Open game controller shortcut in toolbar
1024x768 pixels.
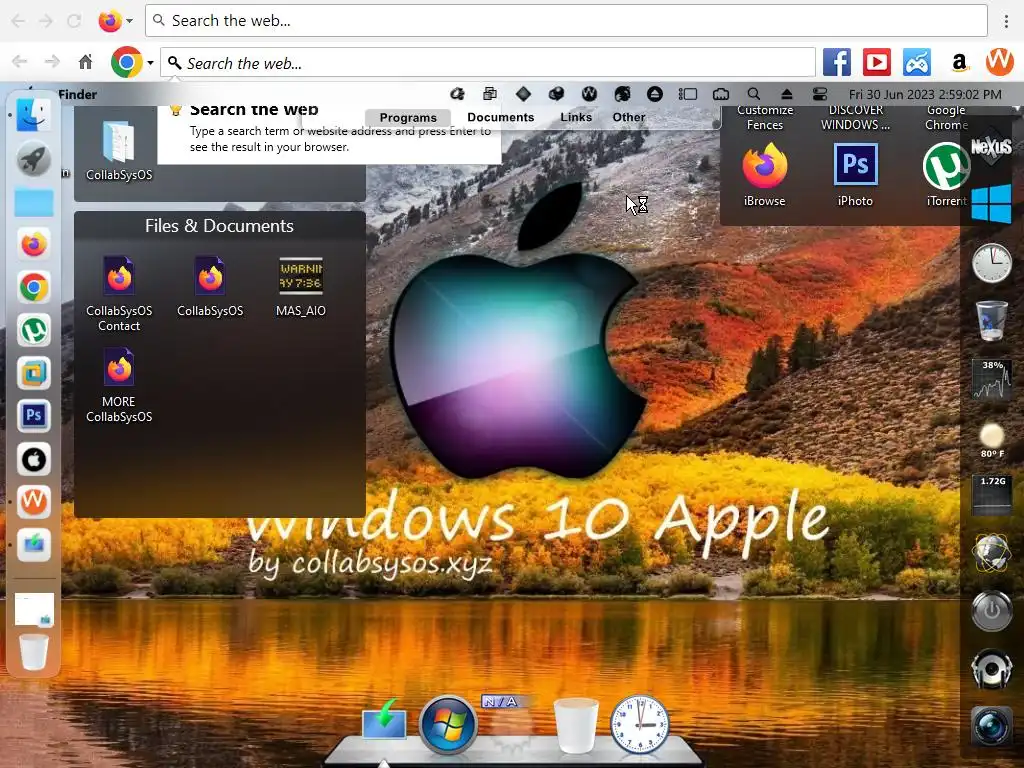click(917, 63)
